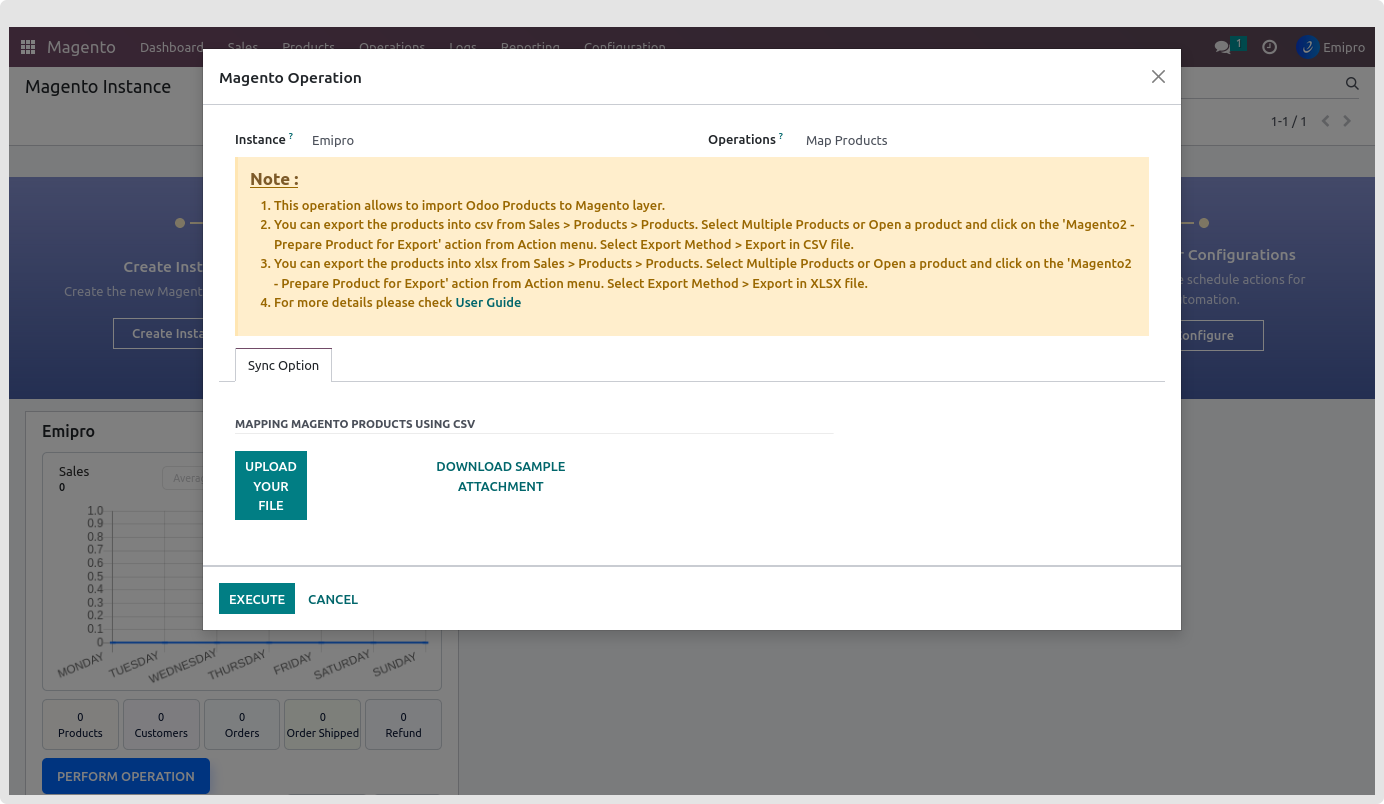Open the User Guide link

488,302
